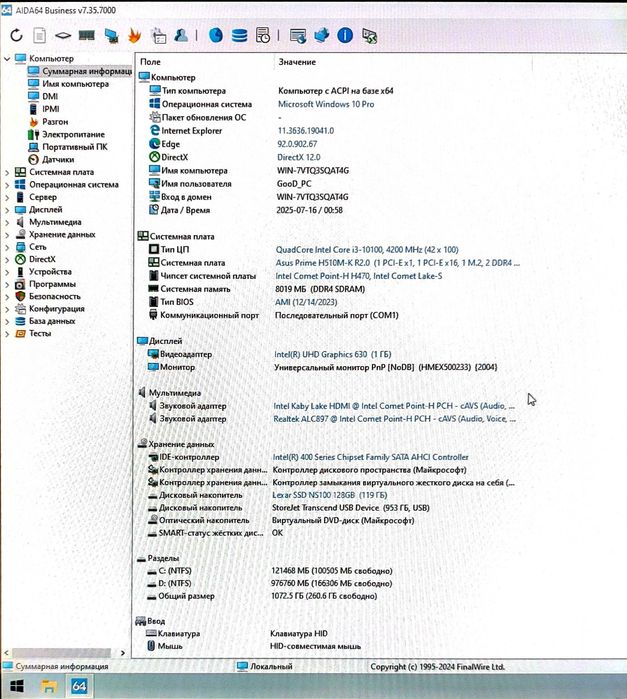
Task: Expand the Дисплей tree node
Action: (x=7, y=210)
